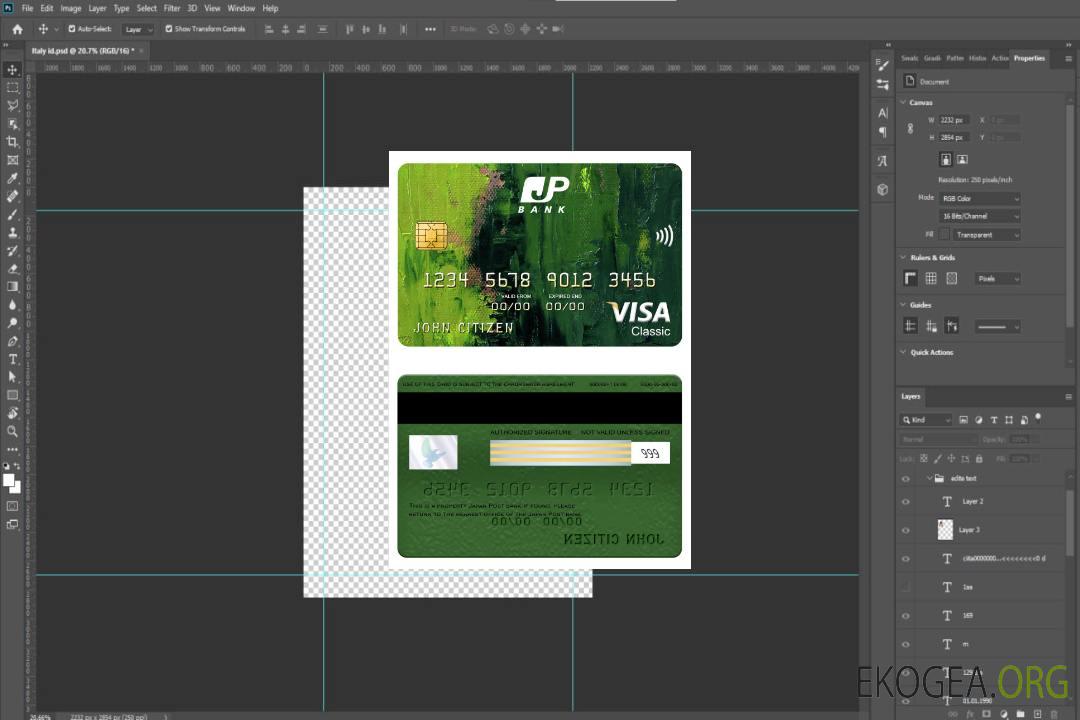Select the Horizontal Type tool

pos(12,359)
